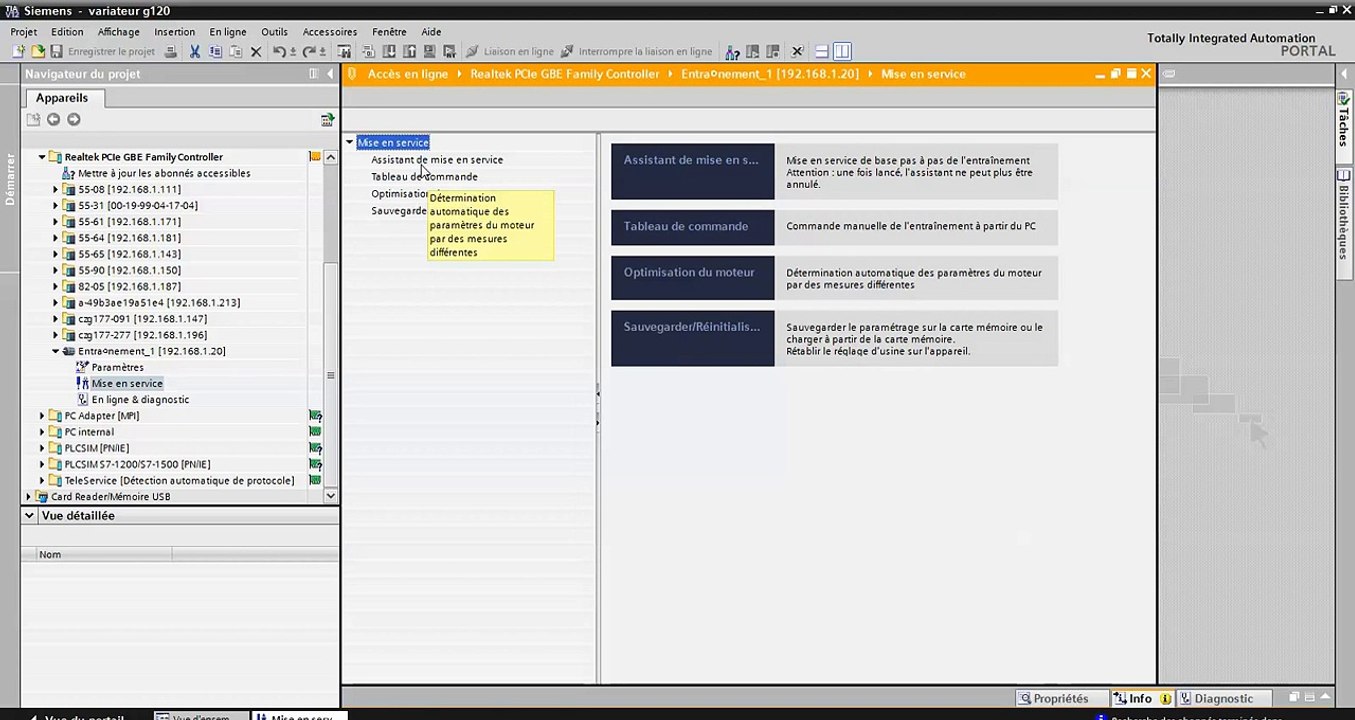Click Mettre à jour les abonnés accessibles
The image size is (1355, 720).
(x=164, y=173)
